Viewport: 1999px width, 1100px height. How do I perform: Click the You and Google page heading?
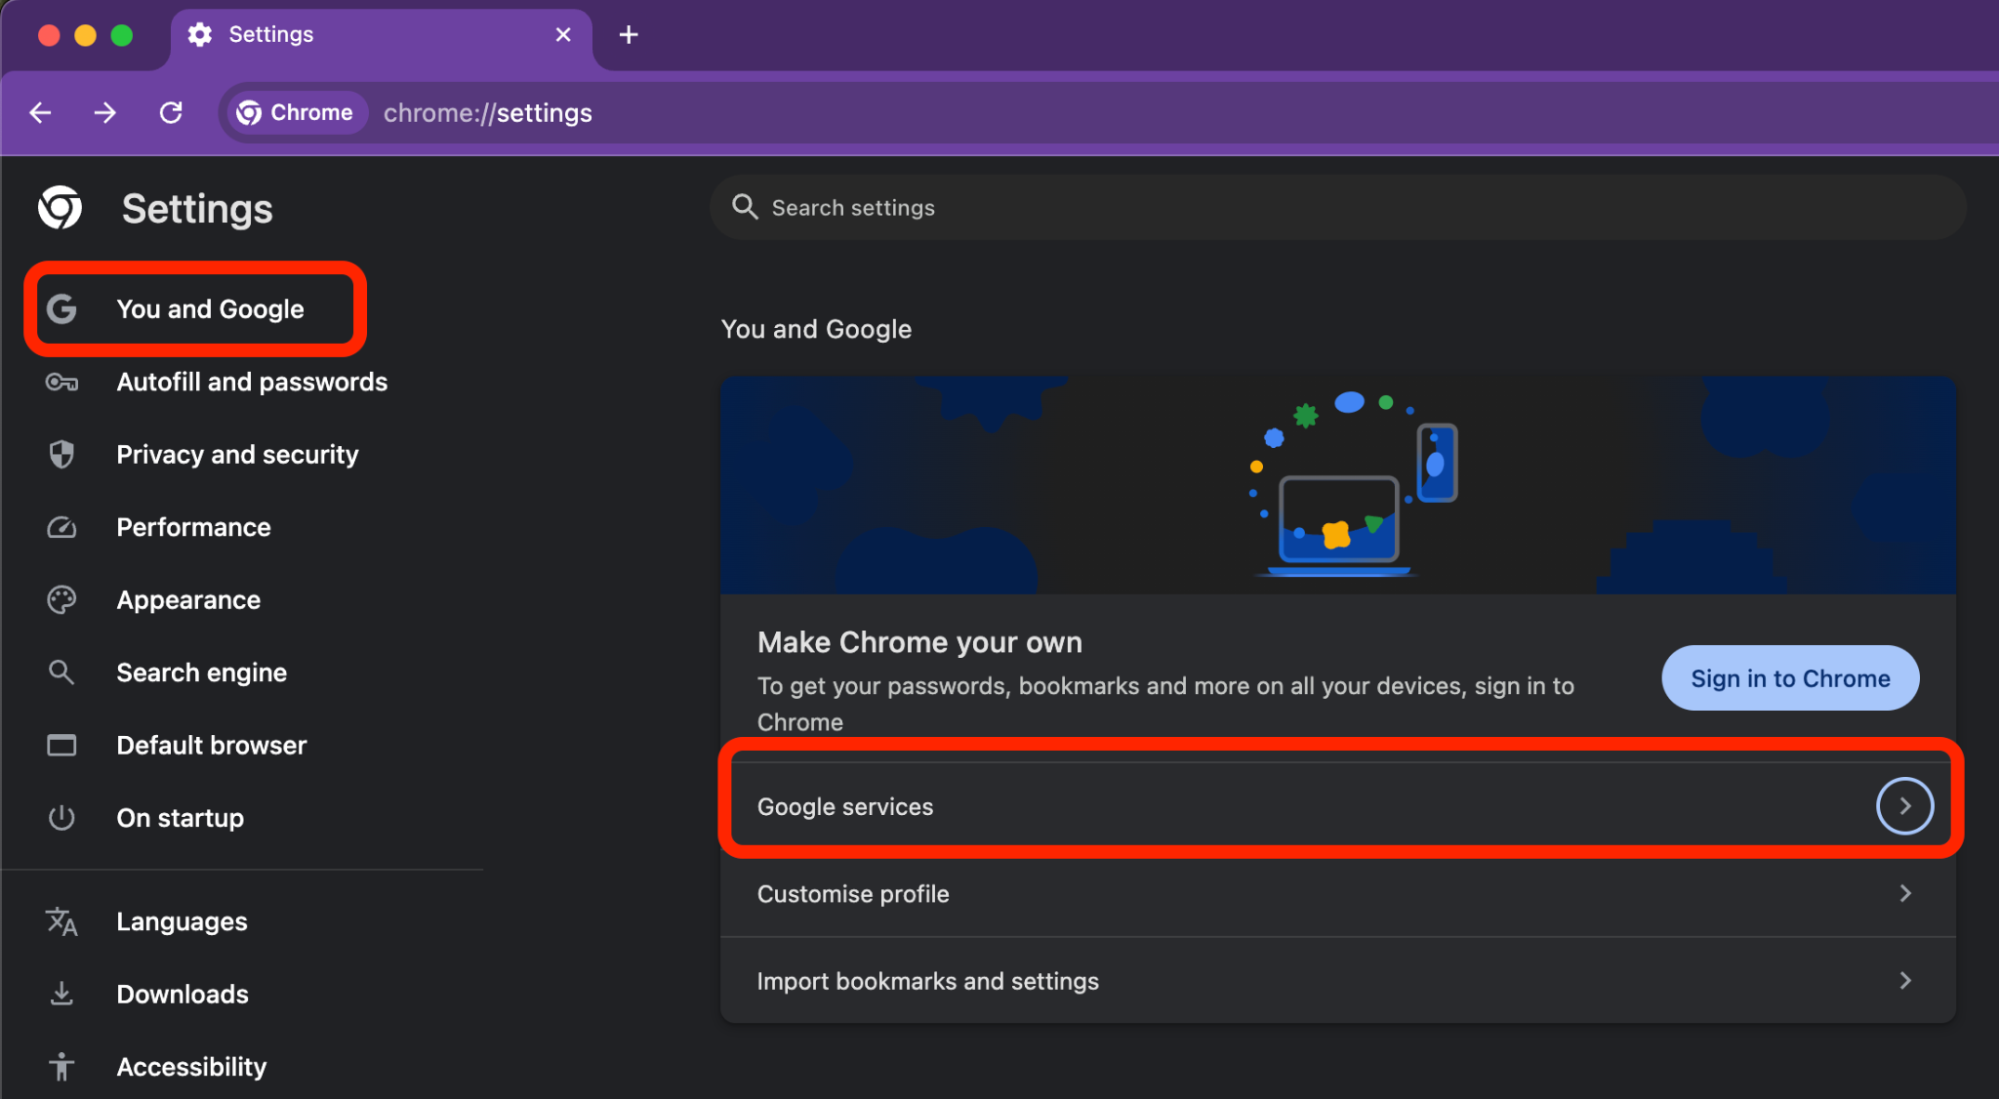pyautogui.click(x=816, y=329)
